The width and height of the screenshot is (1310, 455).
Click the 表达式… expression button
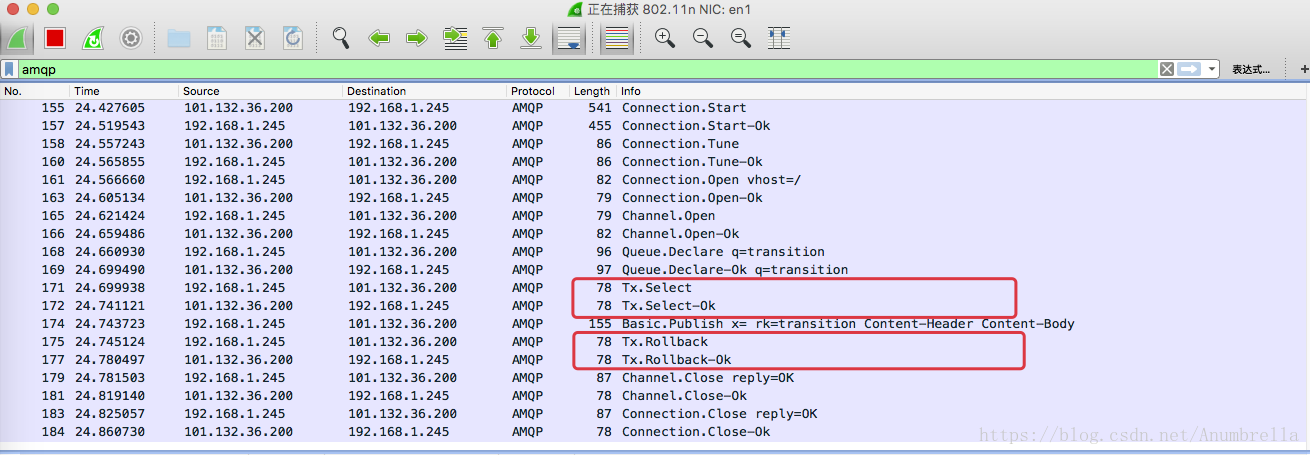pyautogui.click(x=1250, y=69)
